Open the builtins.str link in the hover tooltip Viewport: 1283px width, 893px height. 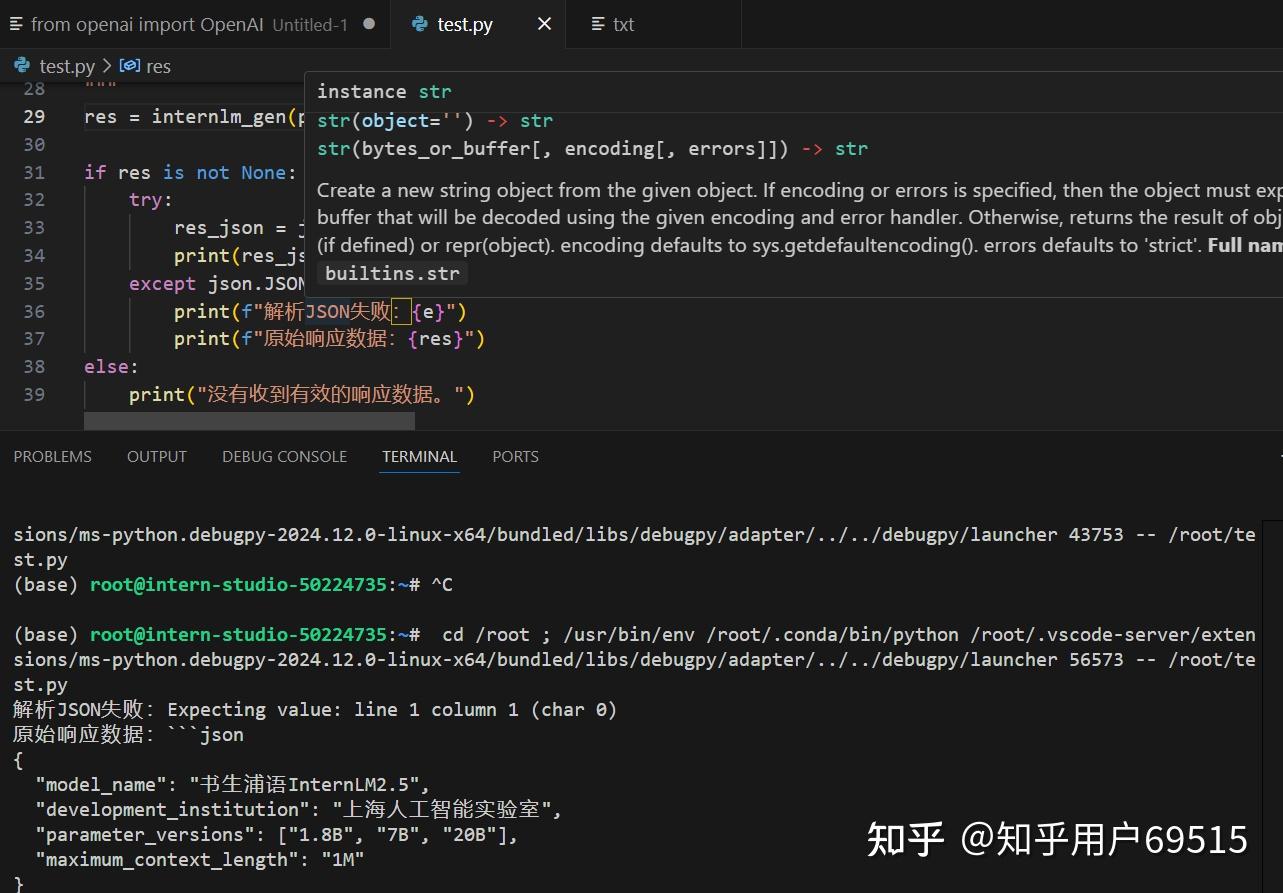tap(392, 273)
